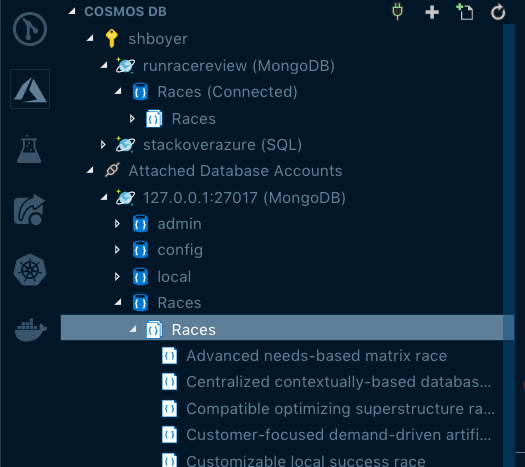Open Customer-focused demand-driven artifi... document
525x467 pixels.
coord(339,435)
